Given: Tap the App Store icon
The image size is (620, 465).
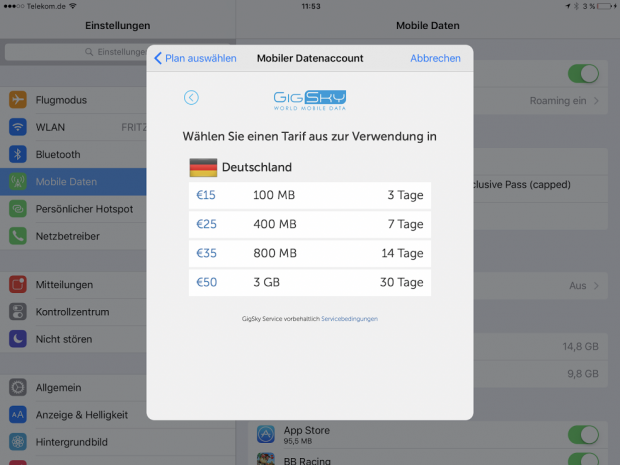Looking at the screenshot, I should click(x=266, y=434).
